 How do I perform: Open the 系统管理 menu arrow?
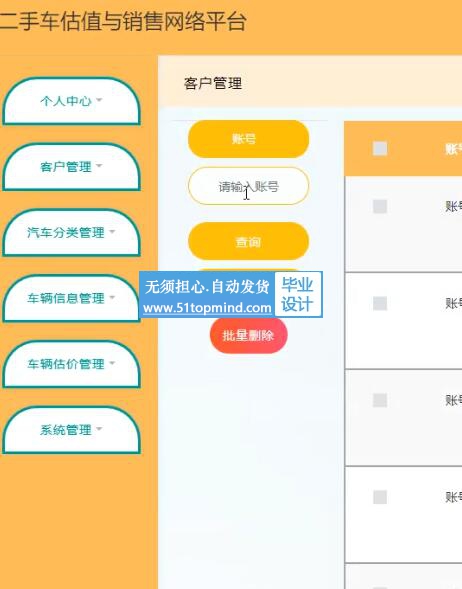(x=99, y=429)
